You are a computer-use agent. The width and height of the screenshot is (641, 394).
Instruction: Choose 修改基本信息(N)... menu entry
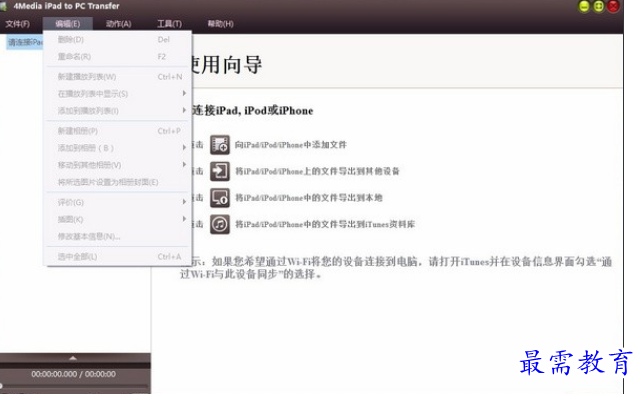click(118, 237)
